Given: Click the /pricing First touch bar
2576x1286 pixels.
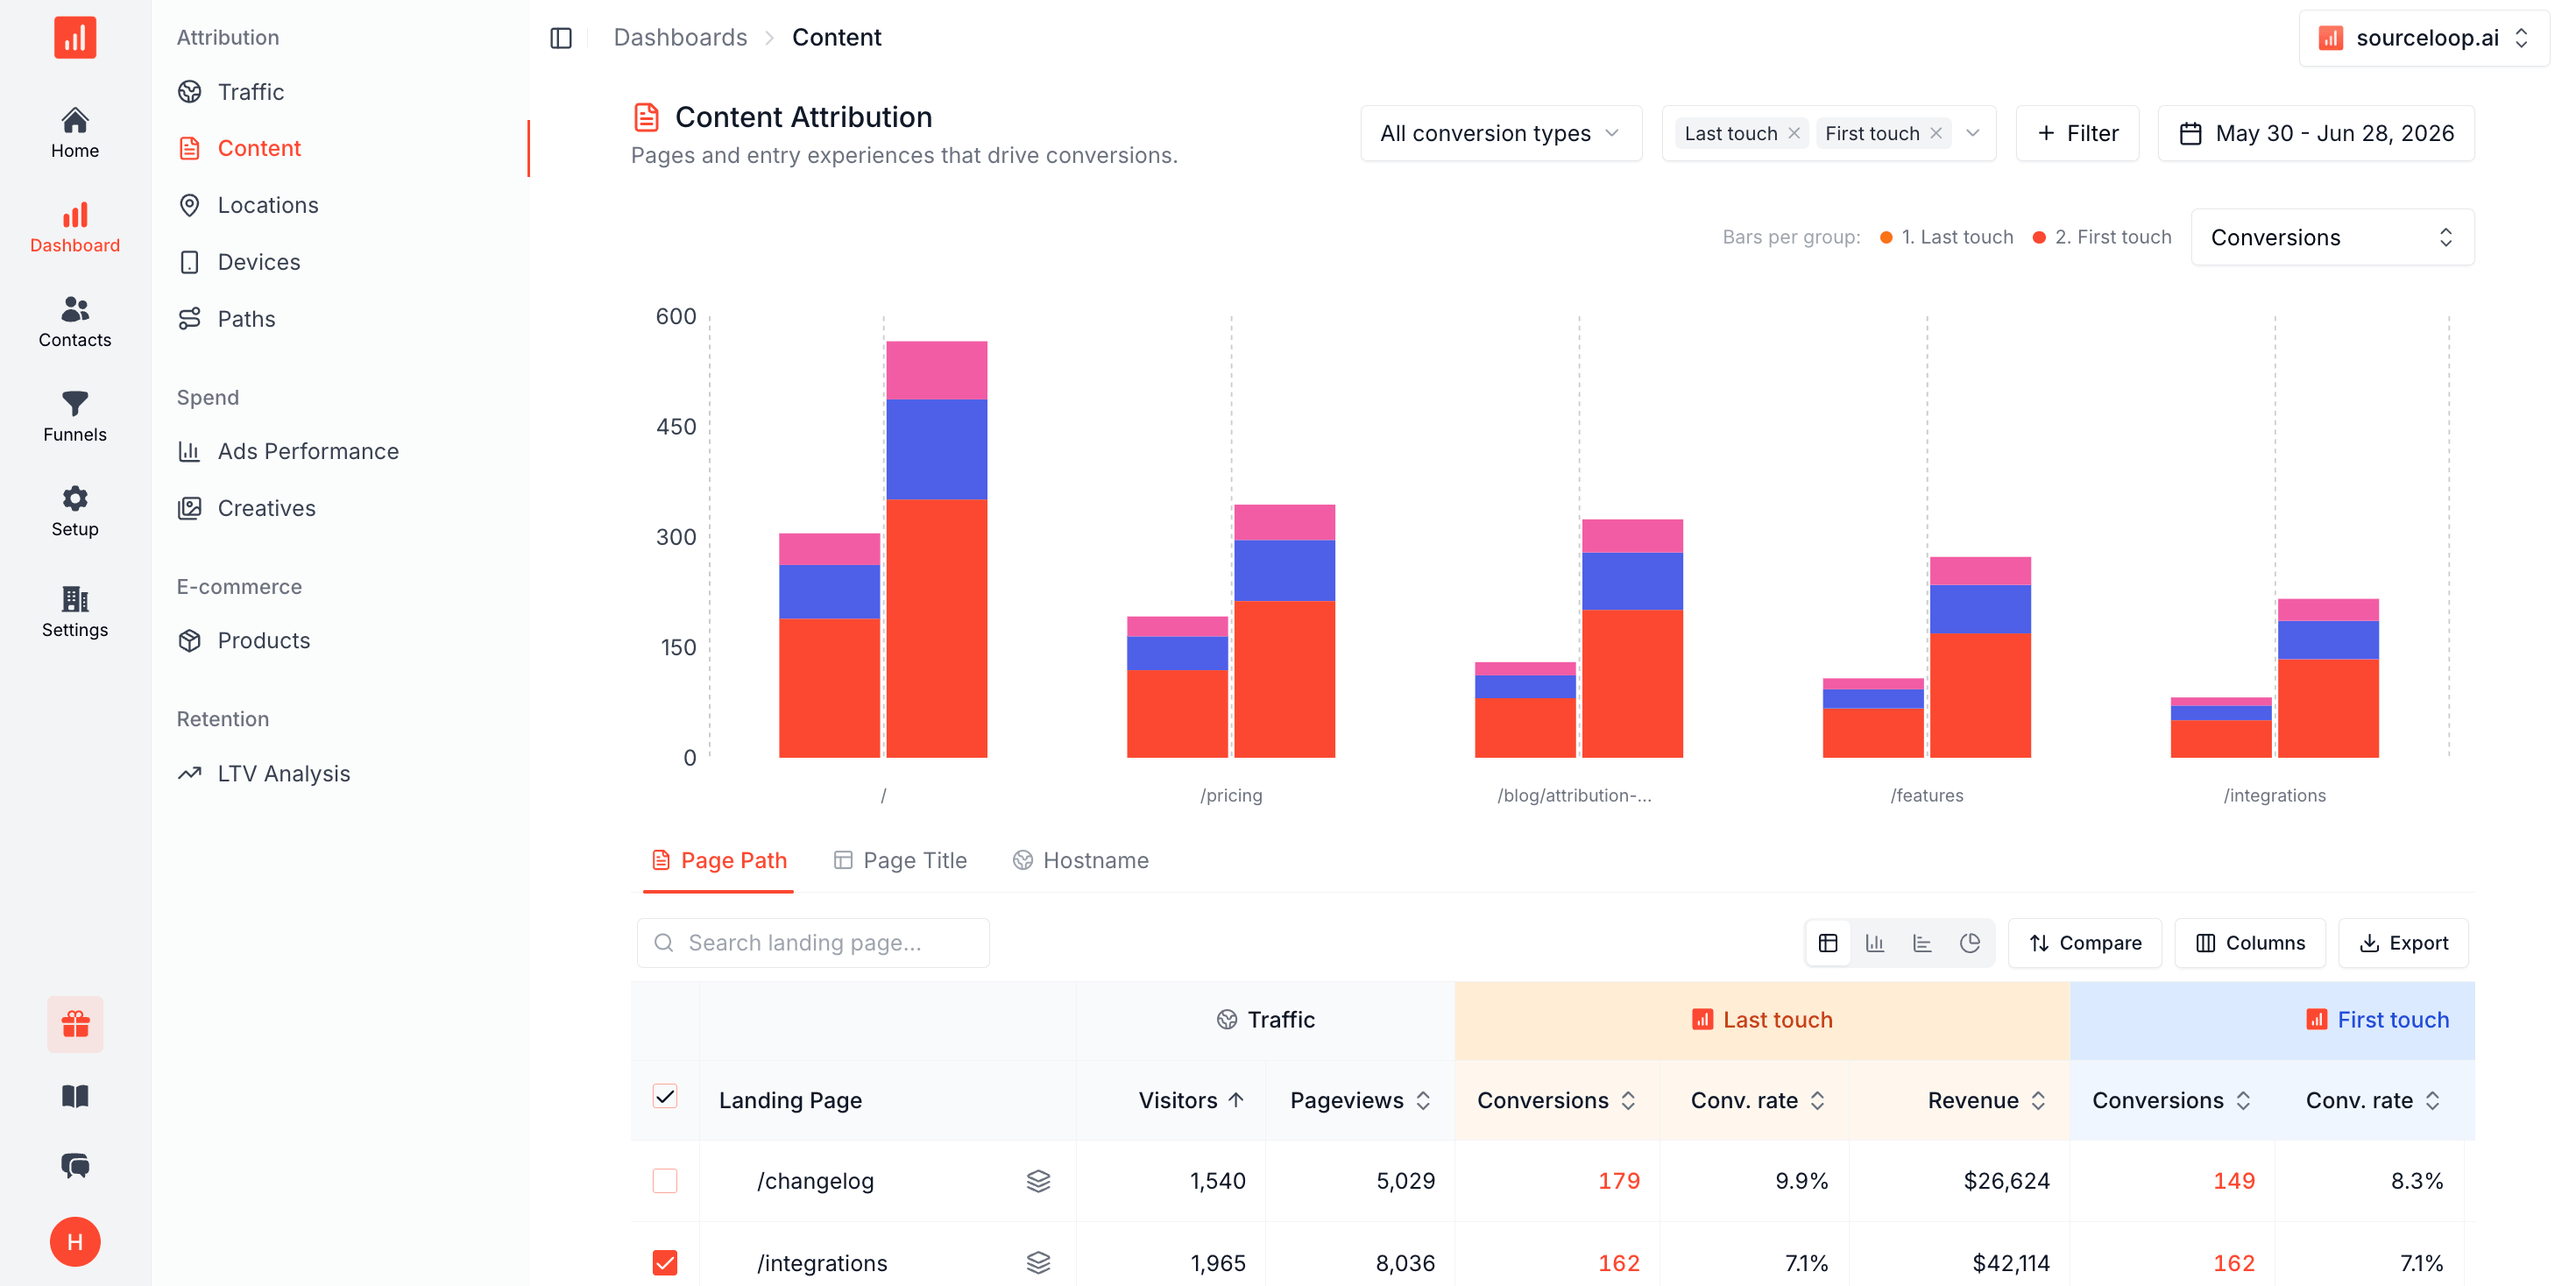Looking at the screenshot, I should pos(1284,631).
